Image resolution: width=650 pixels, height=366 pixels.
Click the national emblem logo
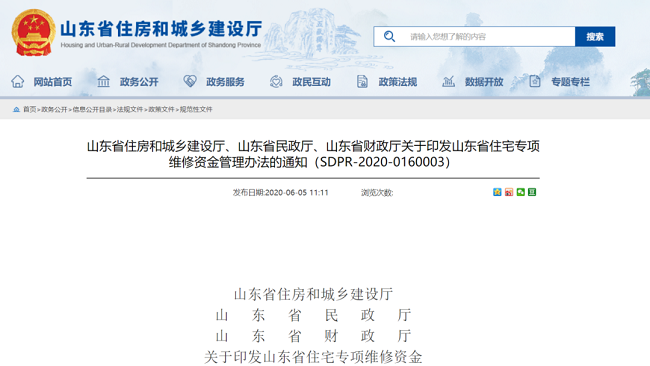click(34, 32)
